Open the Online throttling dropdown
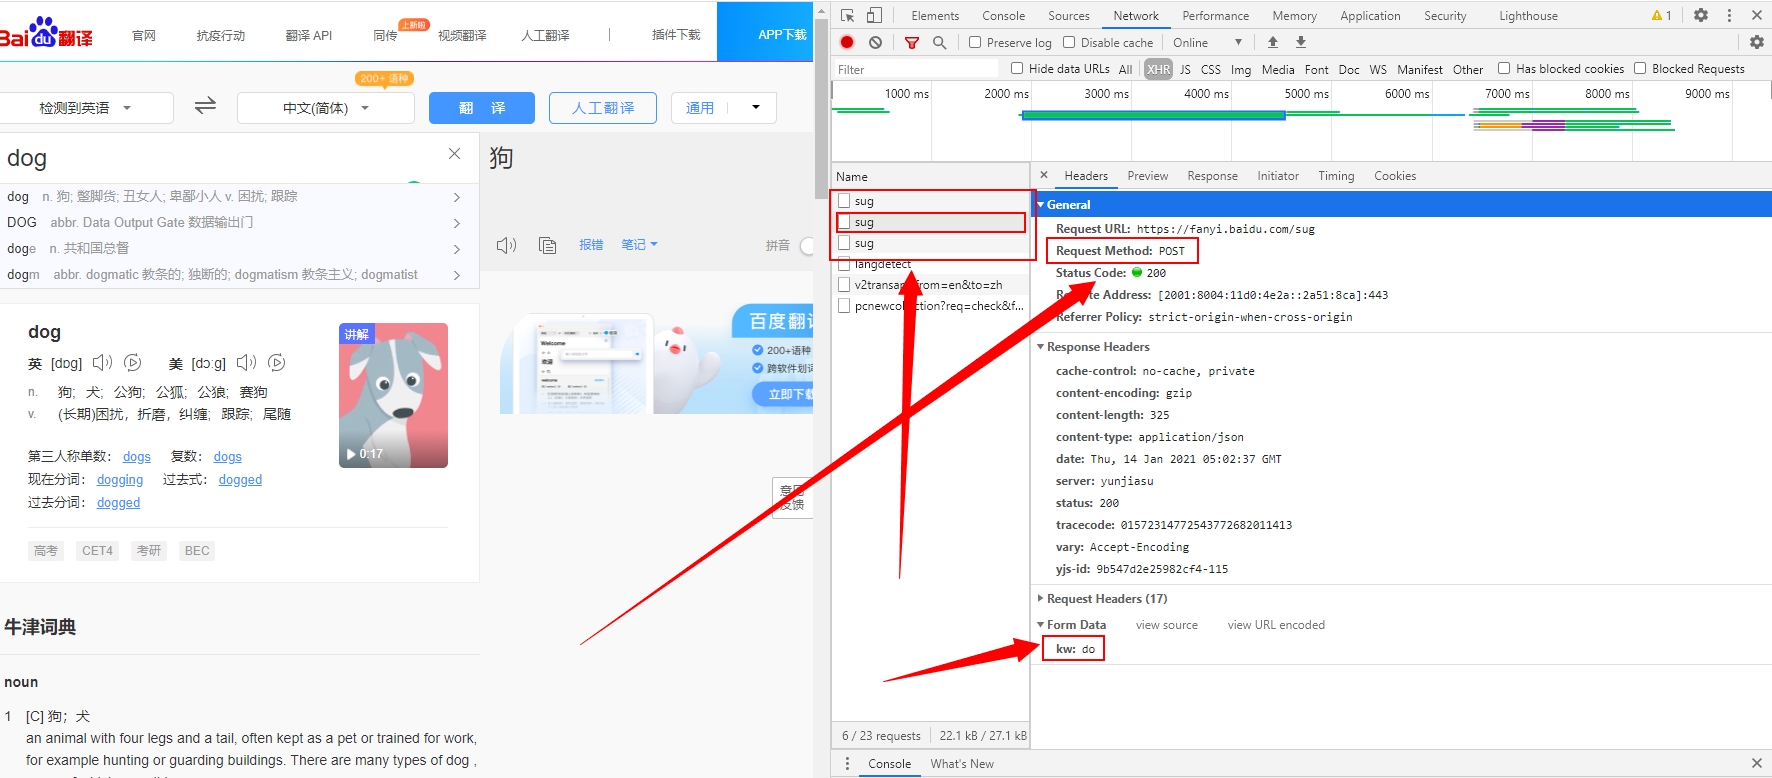1772x778 pixels. (x=1207, y=42)
